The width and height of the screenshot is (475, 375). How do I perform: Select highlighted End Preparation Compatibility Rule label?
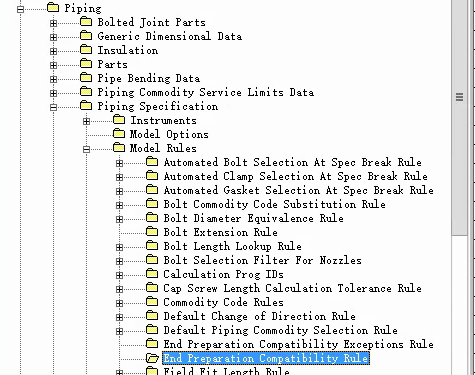click(266, 358)
